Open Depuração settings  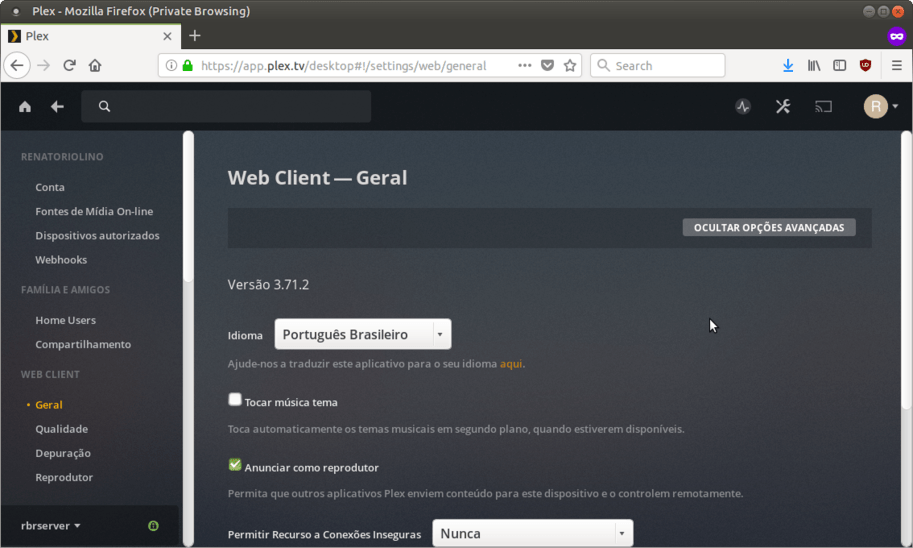click(x=63, y=453)
